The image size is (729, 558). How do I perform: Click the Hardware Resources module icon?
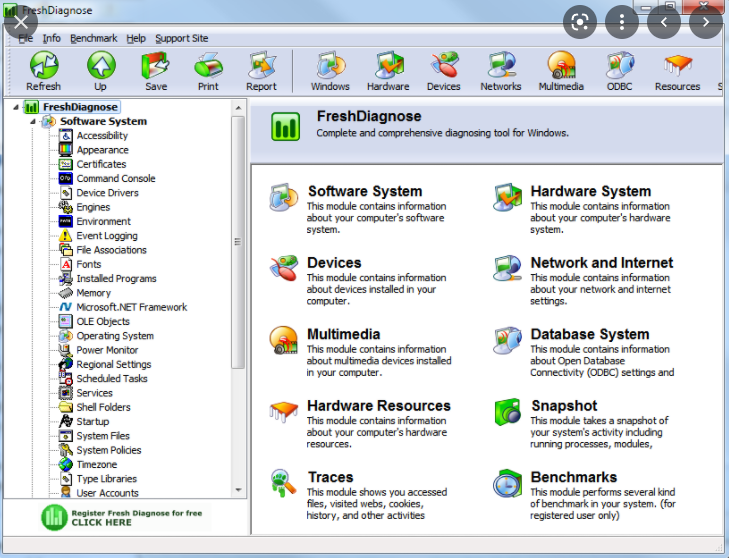click(284, 412)
